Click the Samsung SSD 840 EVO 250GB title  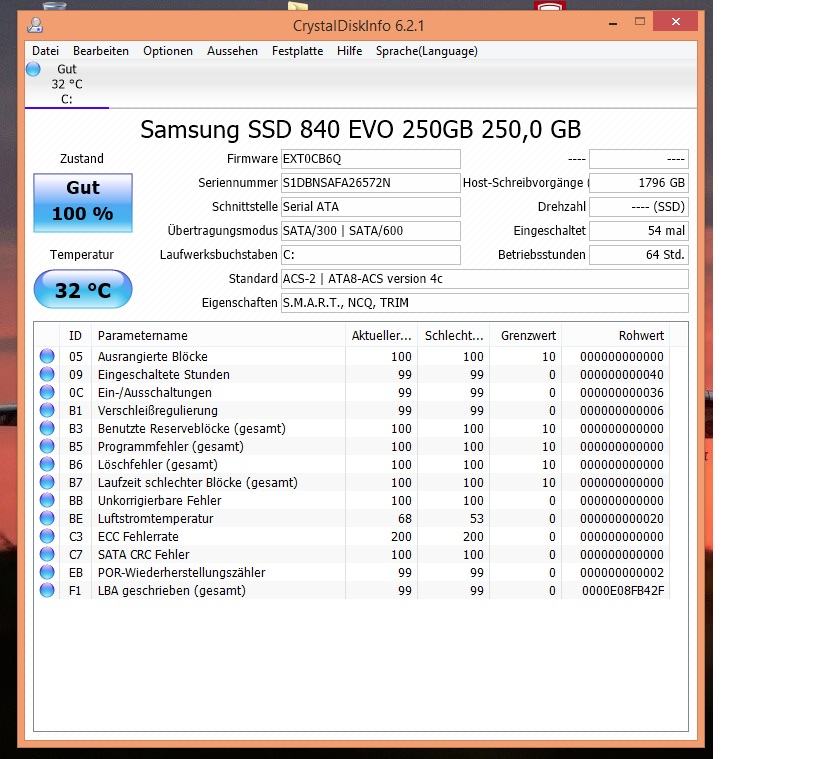tap(360, 129)
